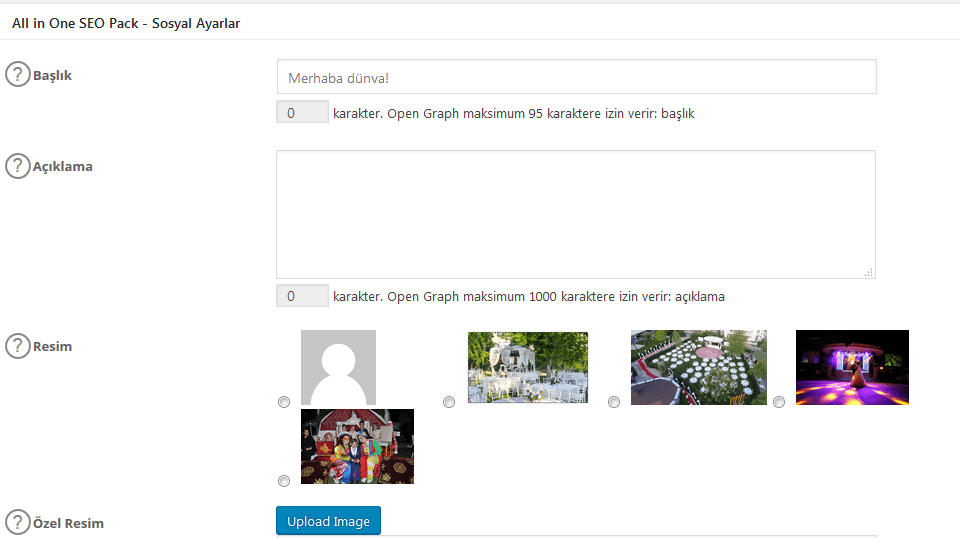Screen dimensions: 960x538
Task: Show help for the Resim field
Action: click(x=18, y=346)
